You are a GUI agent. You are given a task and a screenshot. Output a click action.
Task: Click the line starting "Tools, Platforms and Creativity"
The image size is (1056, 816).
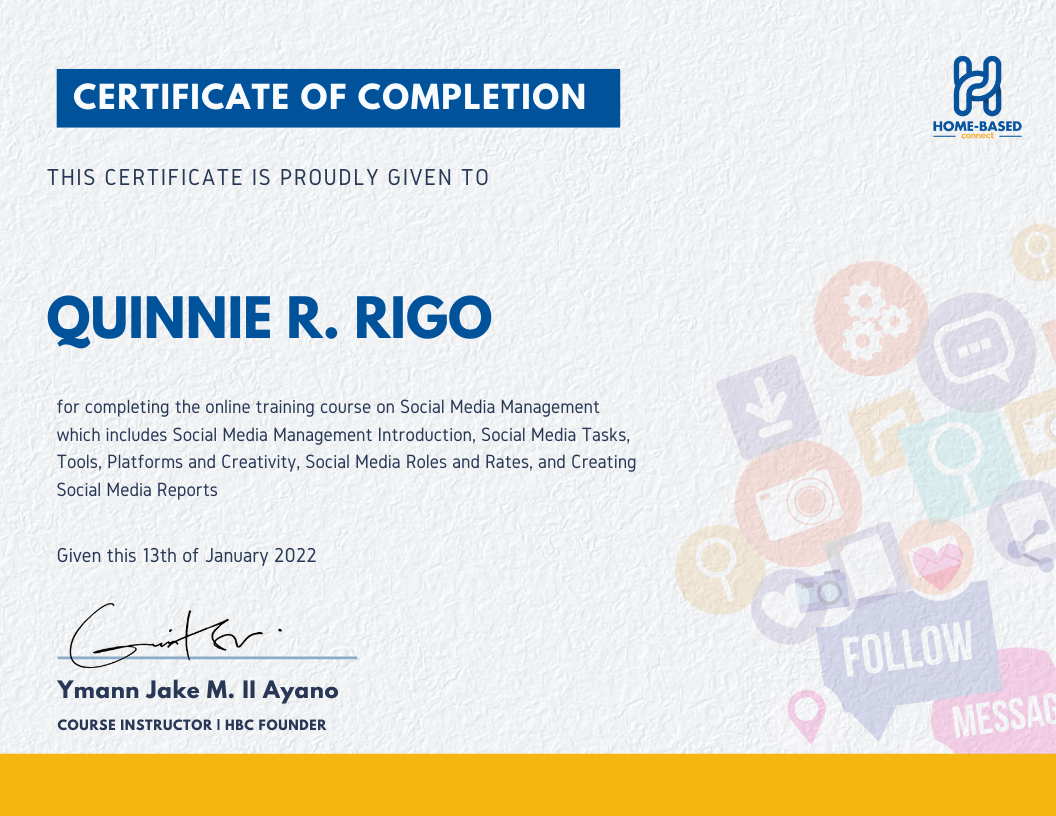(x=346, y=463)
